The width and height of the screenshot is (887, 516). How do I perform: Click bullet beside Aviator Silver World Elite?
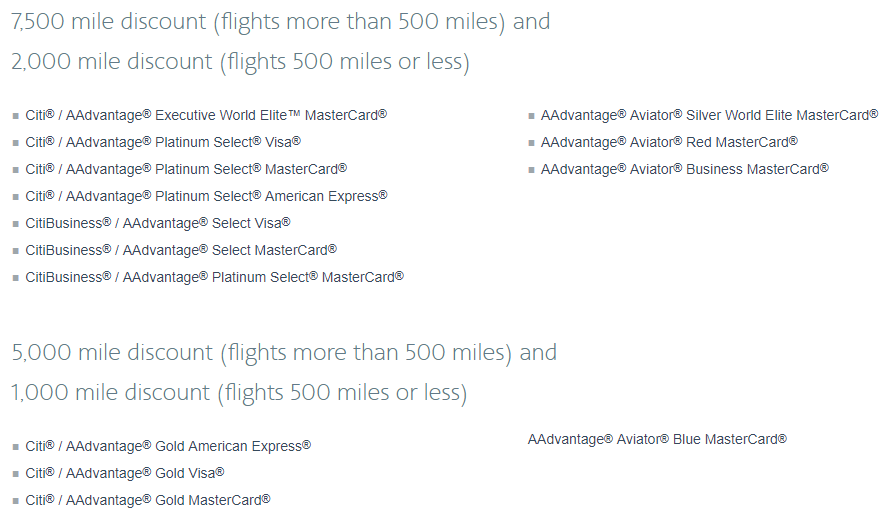(x=531, y=117)
